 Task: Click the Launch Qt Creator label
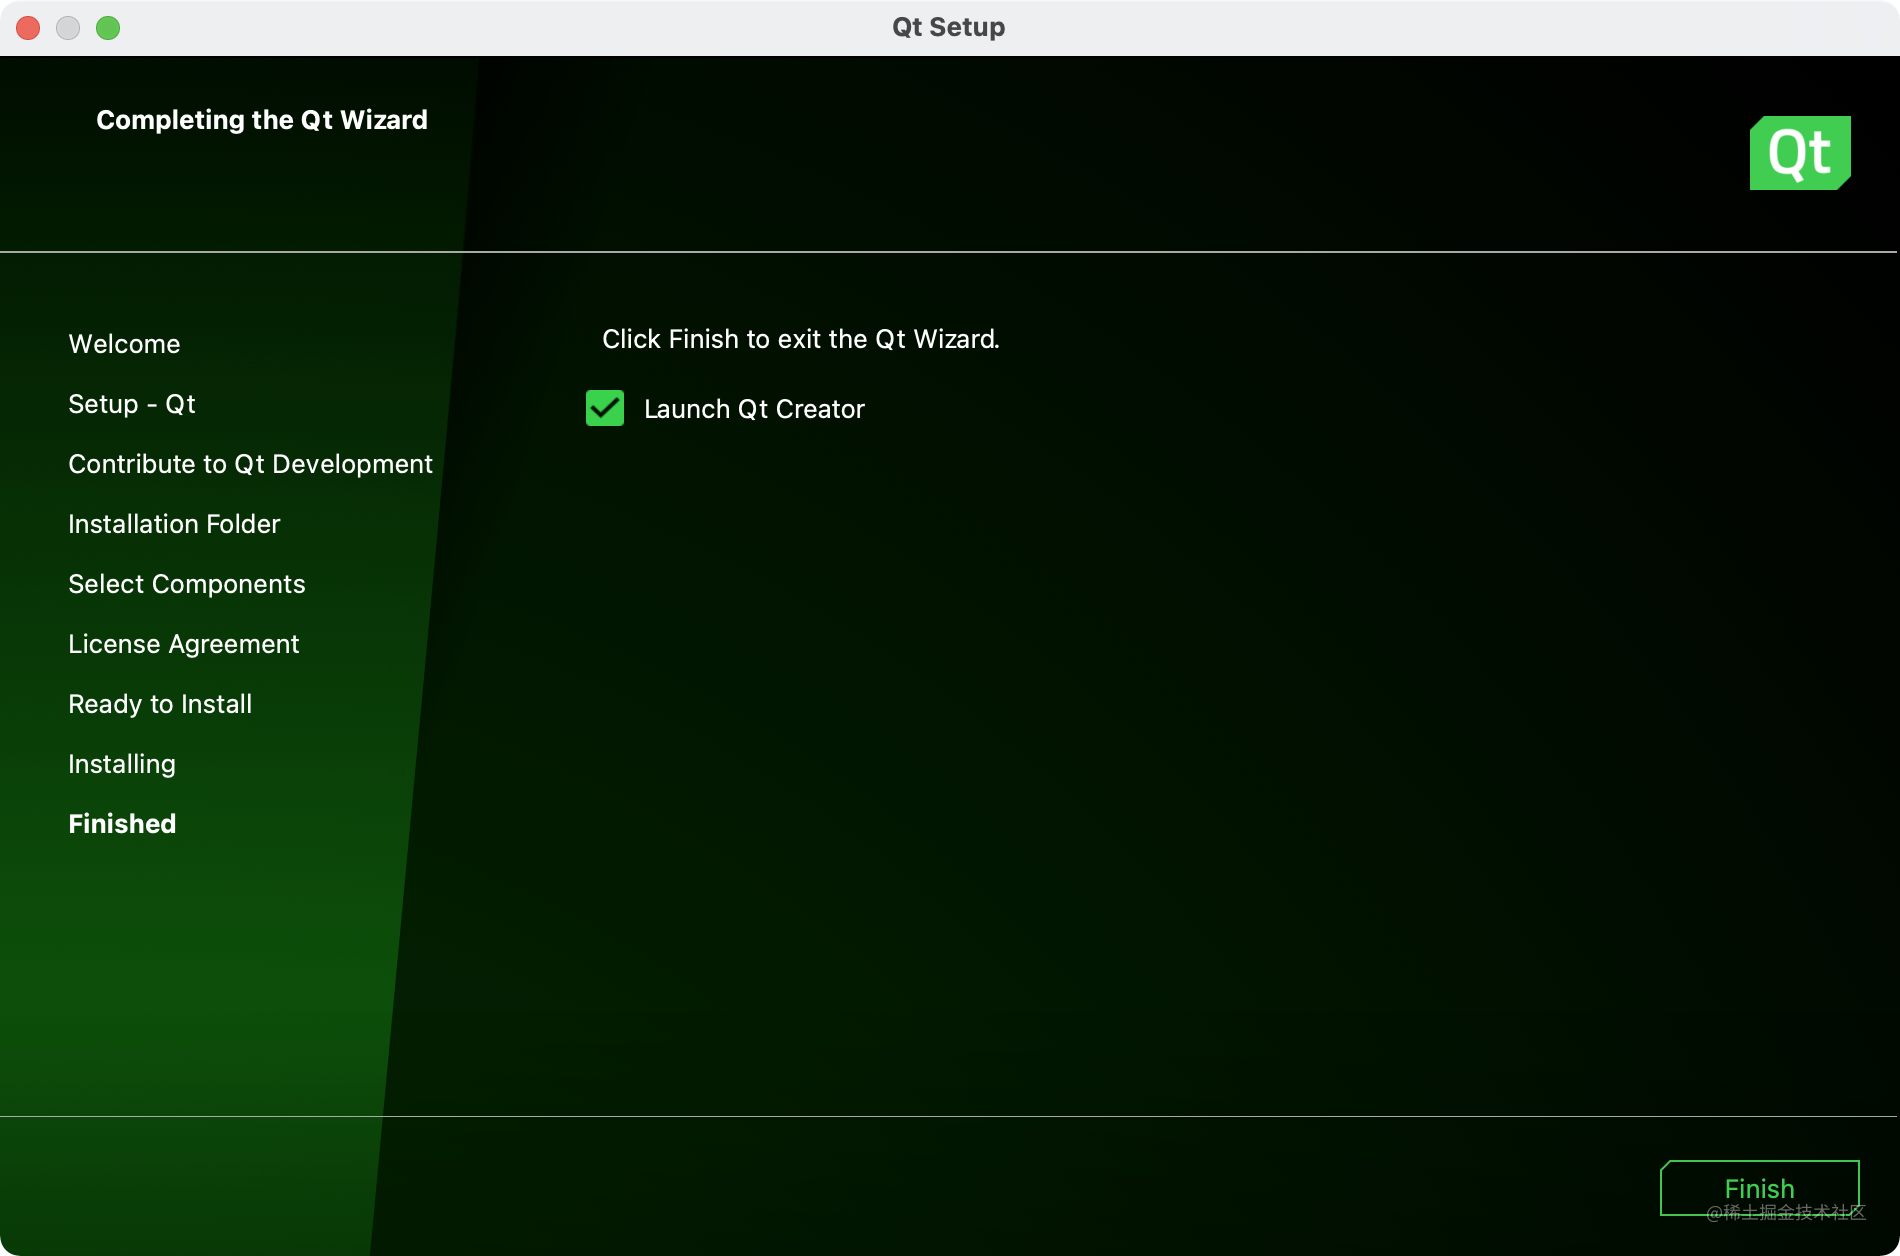[x=754, y=409]
